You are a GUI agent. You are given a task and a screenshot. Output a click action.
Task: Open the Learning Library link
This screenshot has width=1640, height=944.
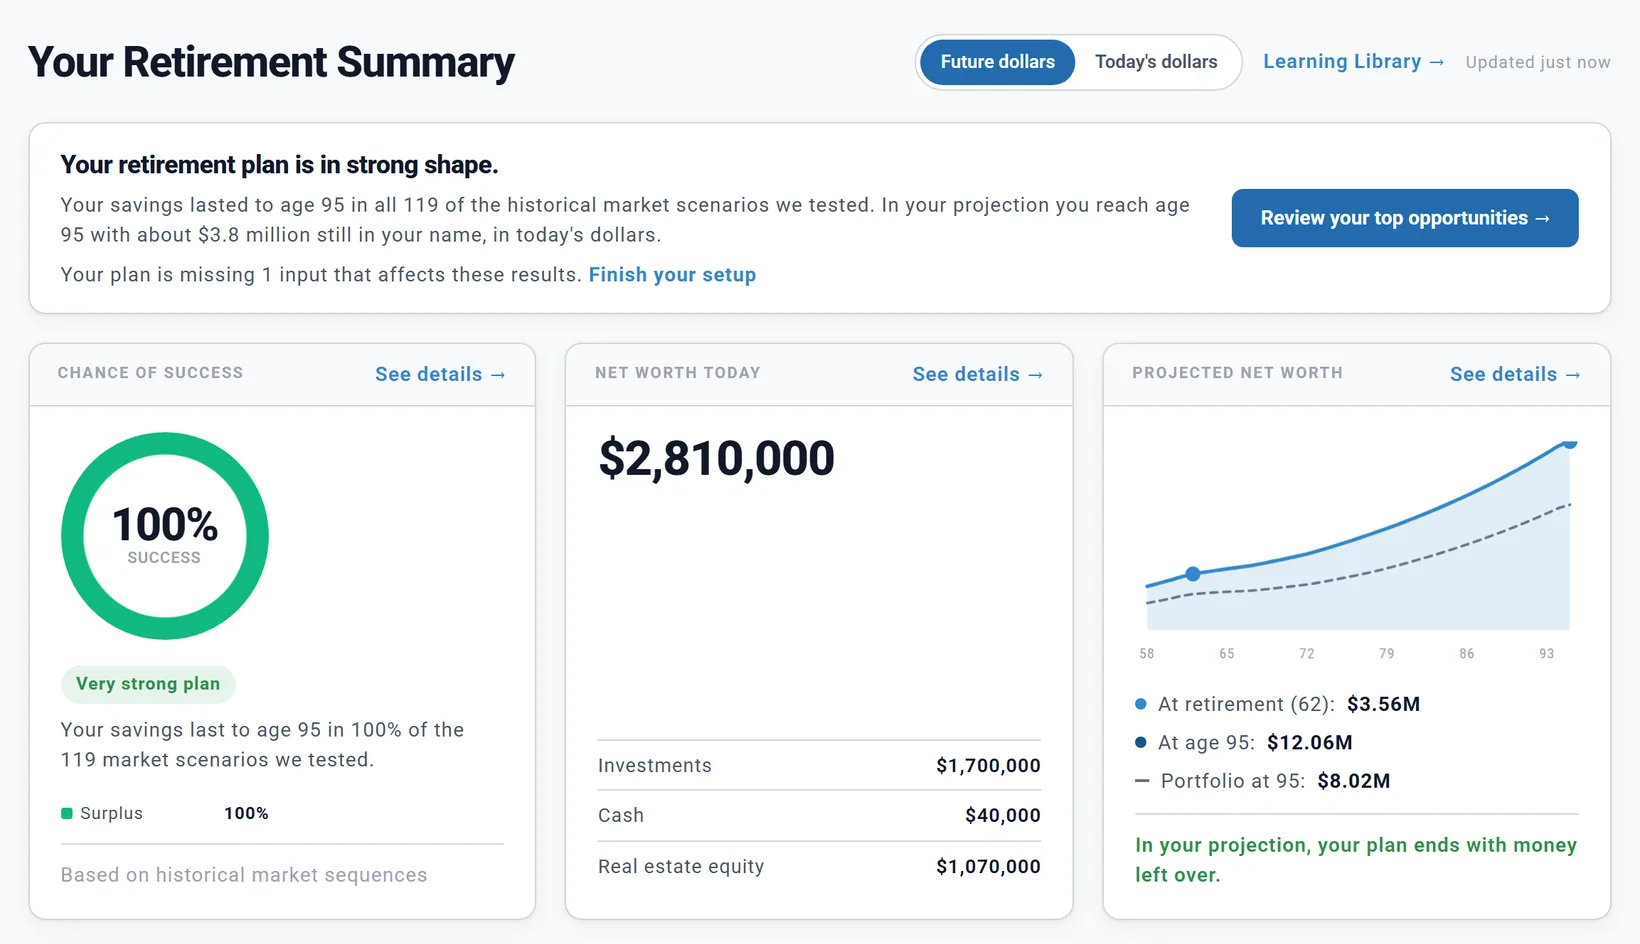(x=1353, y=62)
